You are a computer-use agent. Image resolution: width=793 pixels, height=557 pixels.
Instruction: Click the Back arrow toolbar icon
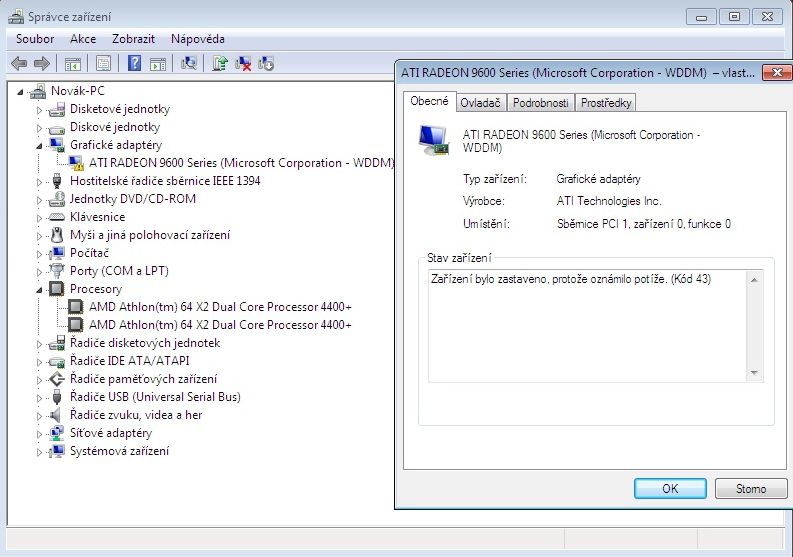point(19,64)
